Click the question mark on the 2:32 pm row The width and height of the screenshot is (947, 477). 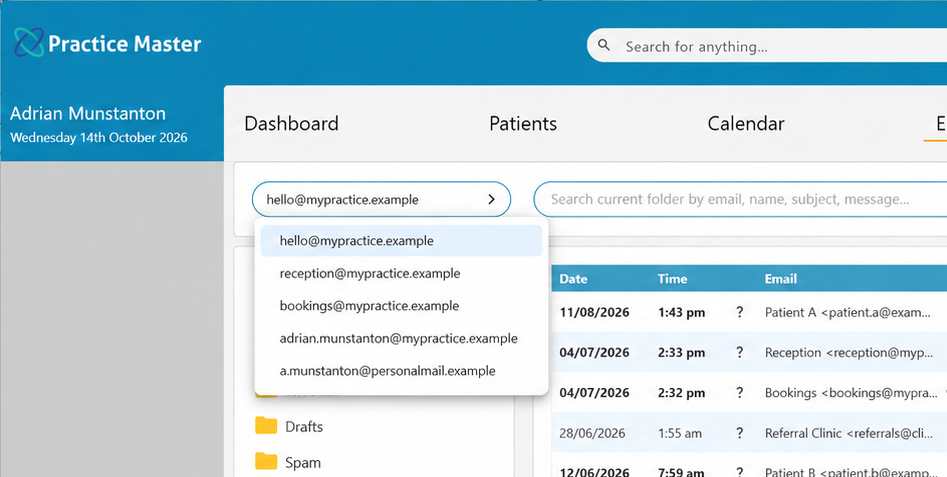tap(739, 392)
